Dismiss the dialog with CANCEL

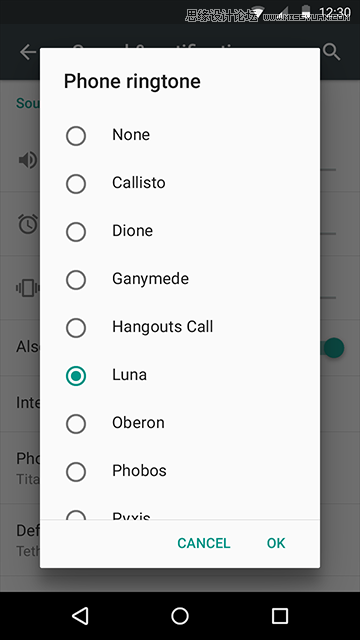point(204,543)
